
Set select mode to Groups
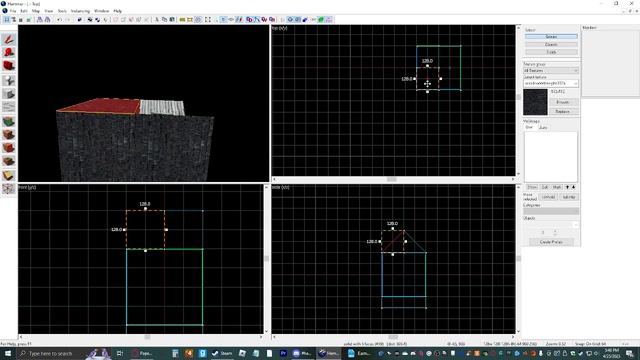[551, 37]
